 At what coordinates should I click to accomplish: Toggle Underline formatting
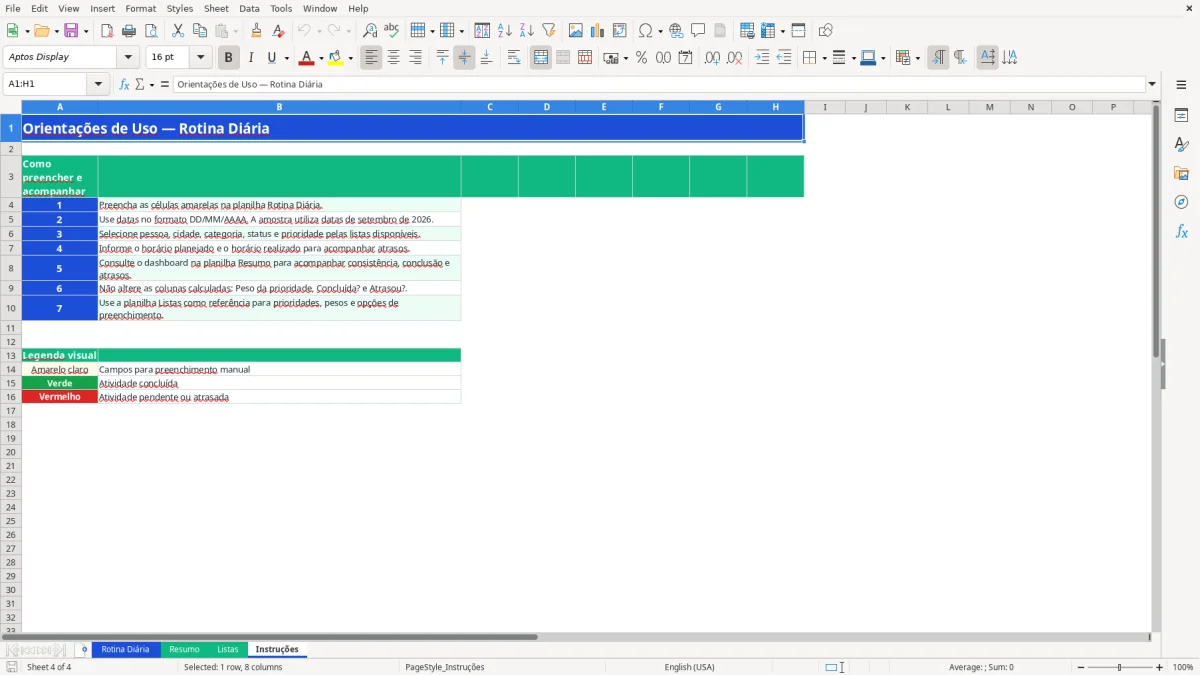(271, 58)
